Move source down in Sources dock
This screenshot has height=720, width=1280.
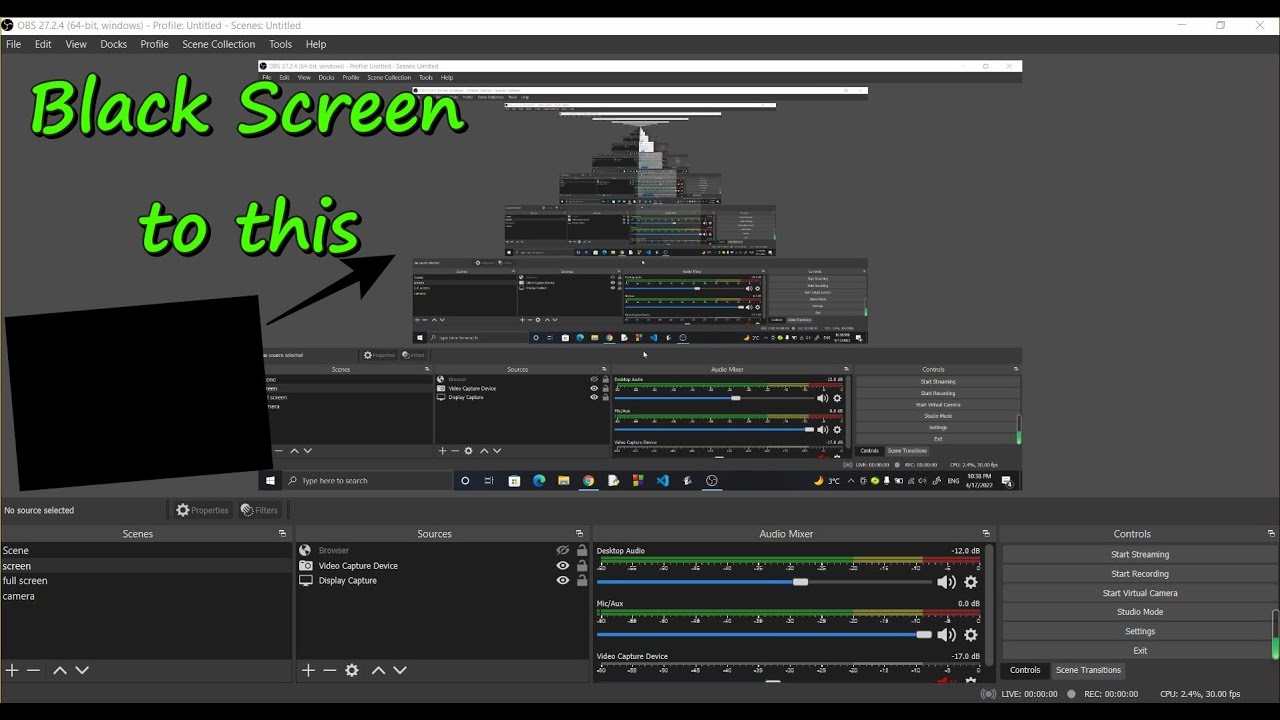(400, 671)
